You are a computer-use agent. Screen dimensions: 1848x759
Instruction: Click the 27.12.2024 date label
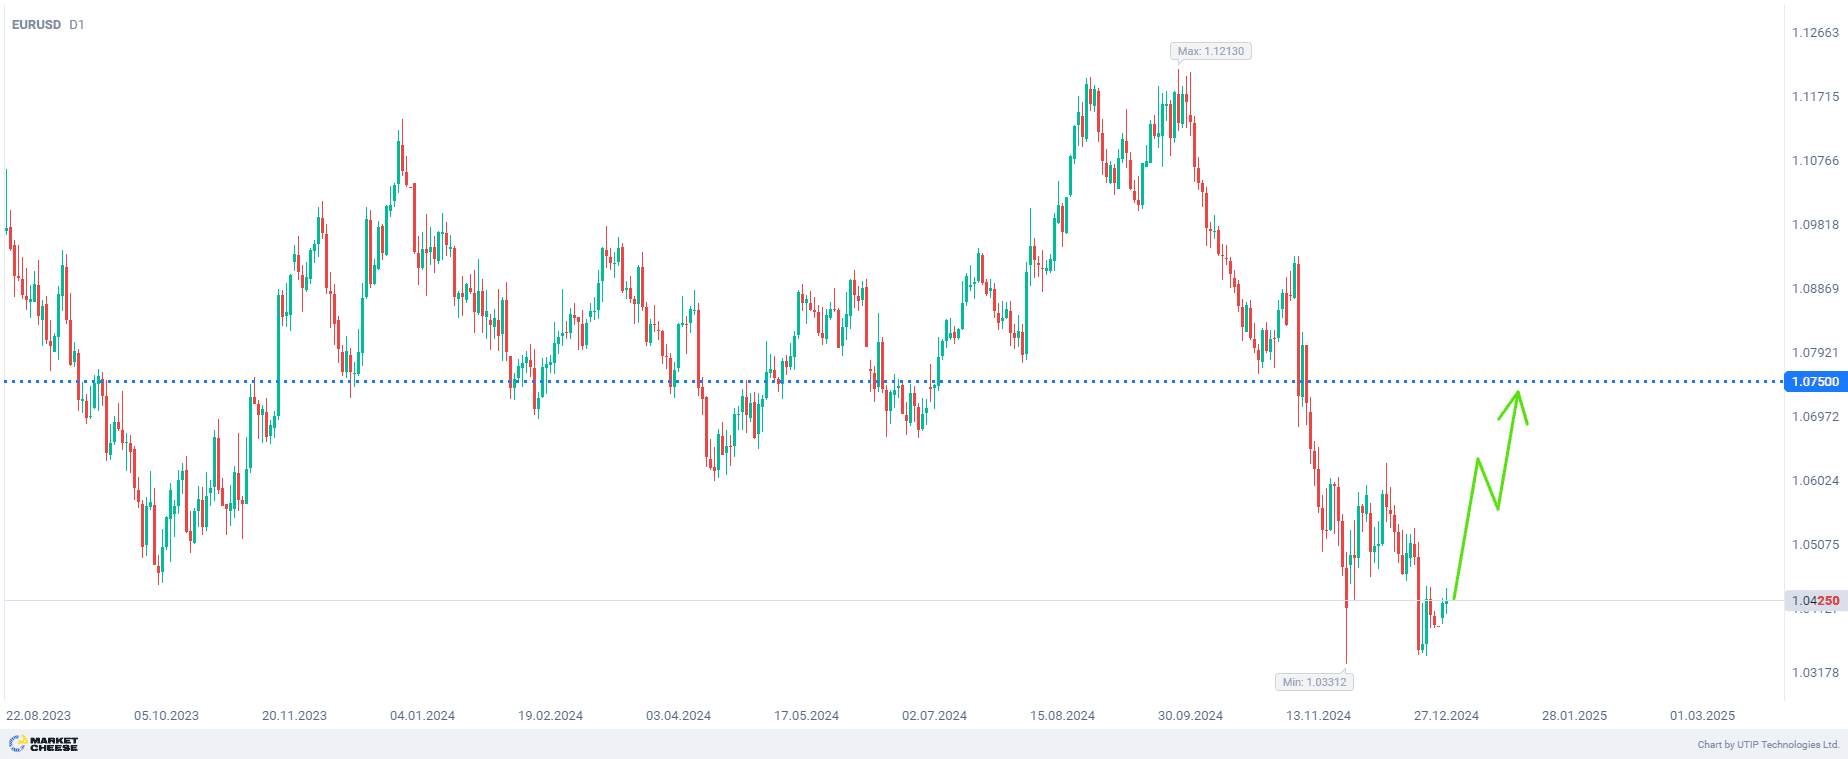click(1446, 716)
